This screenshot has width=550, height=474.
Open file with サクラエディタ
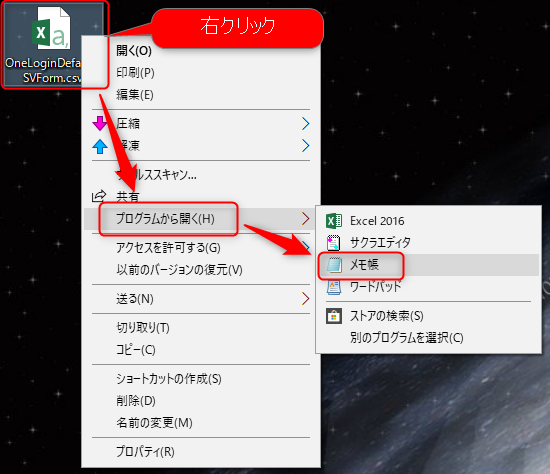428,242
